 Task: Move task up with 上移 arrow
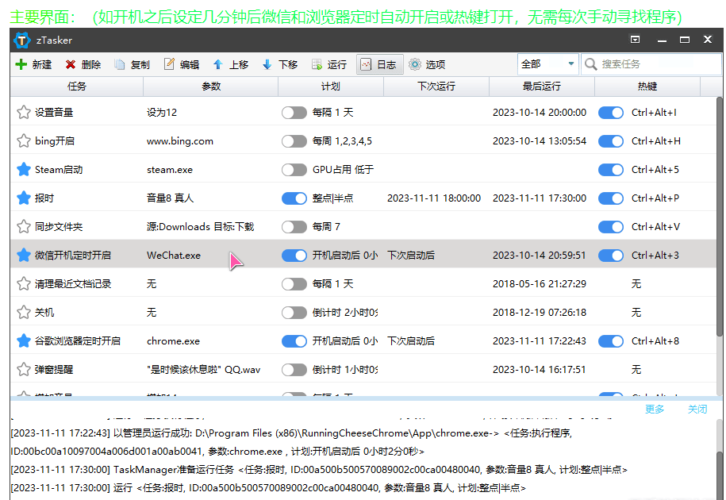[x=218, y=64]
